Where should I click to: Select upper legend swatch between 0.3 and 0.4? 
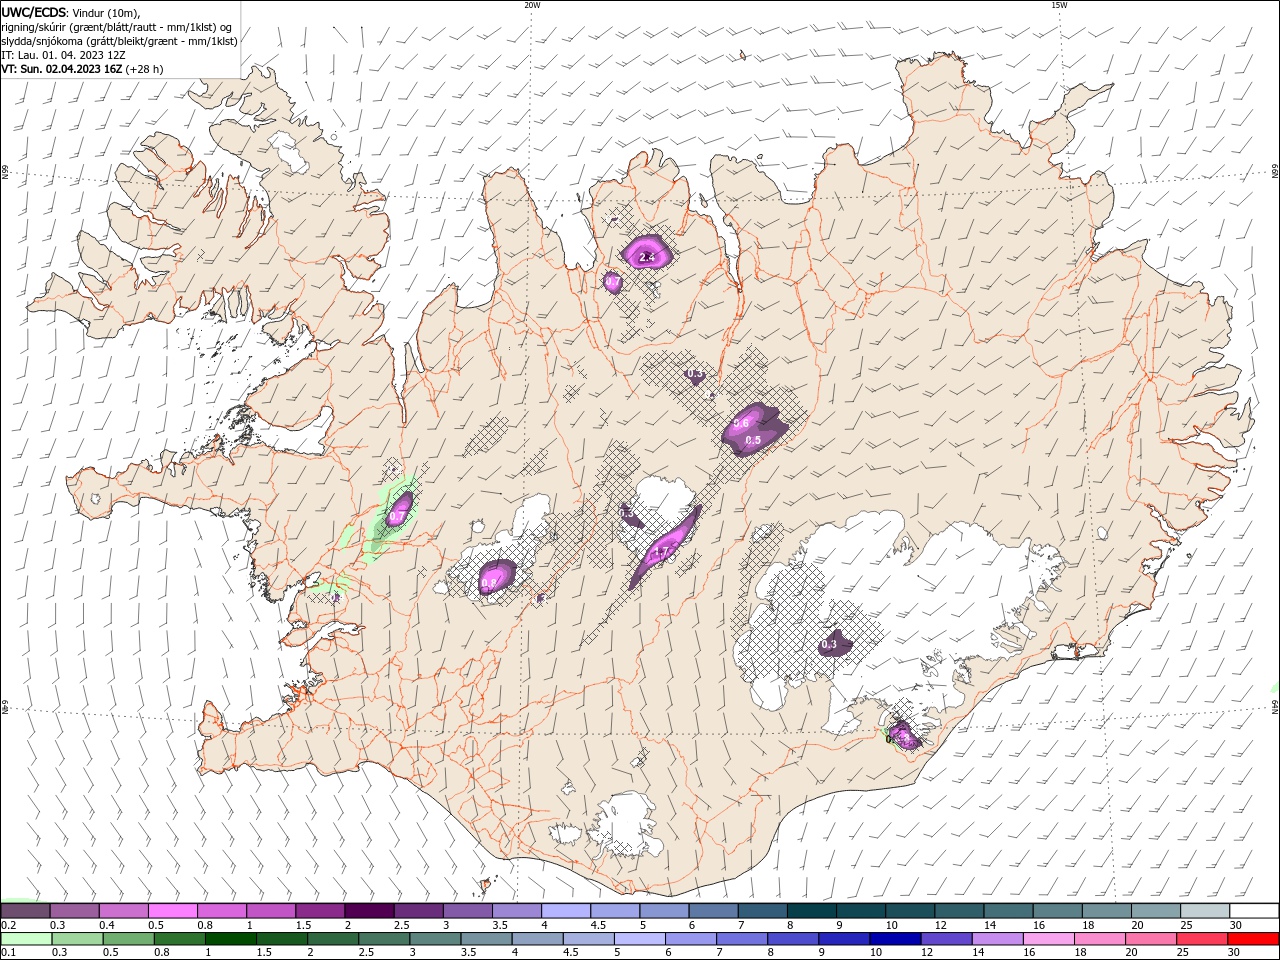(x=74, y=911)
